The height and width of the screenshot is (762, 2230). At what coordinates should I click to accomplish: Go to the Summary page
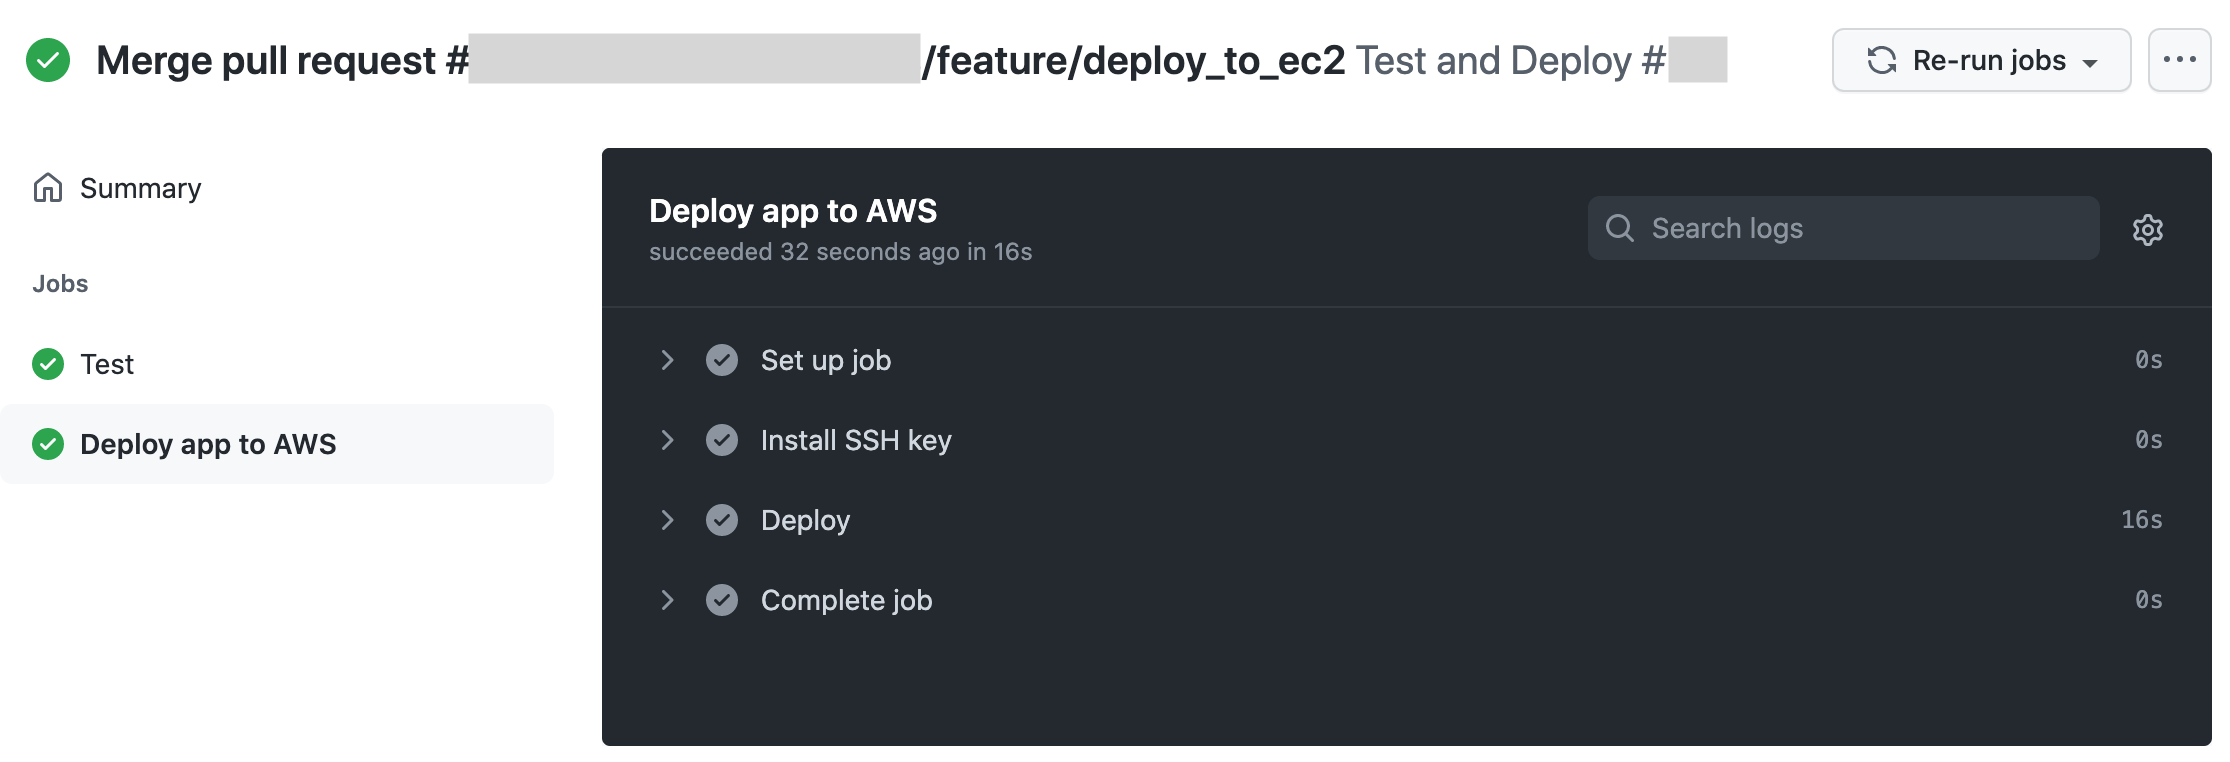click(x=140, y=188)
